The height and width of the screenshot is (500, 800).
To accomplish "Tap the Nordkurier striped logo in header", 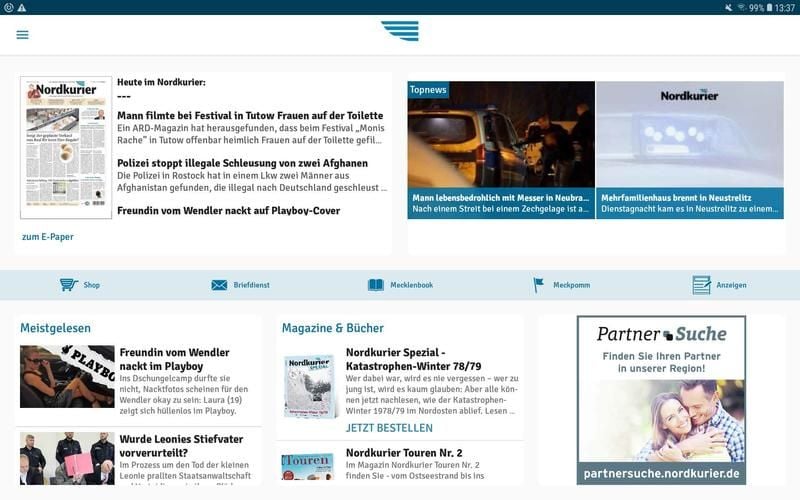I will [x=400, y=31].
